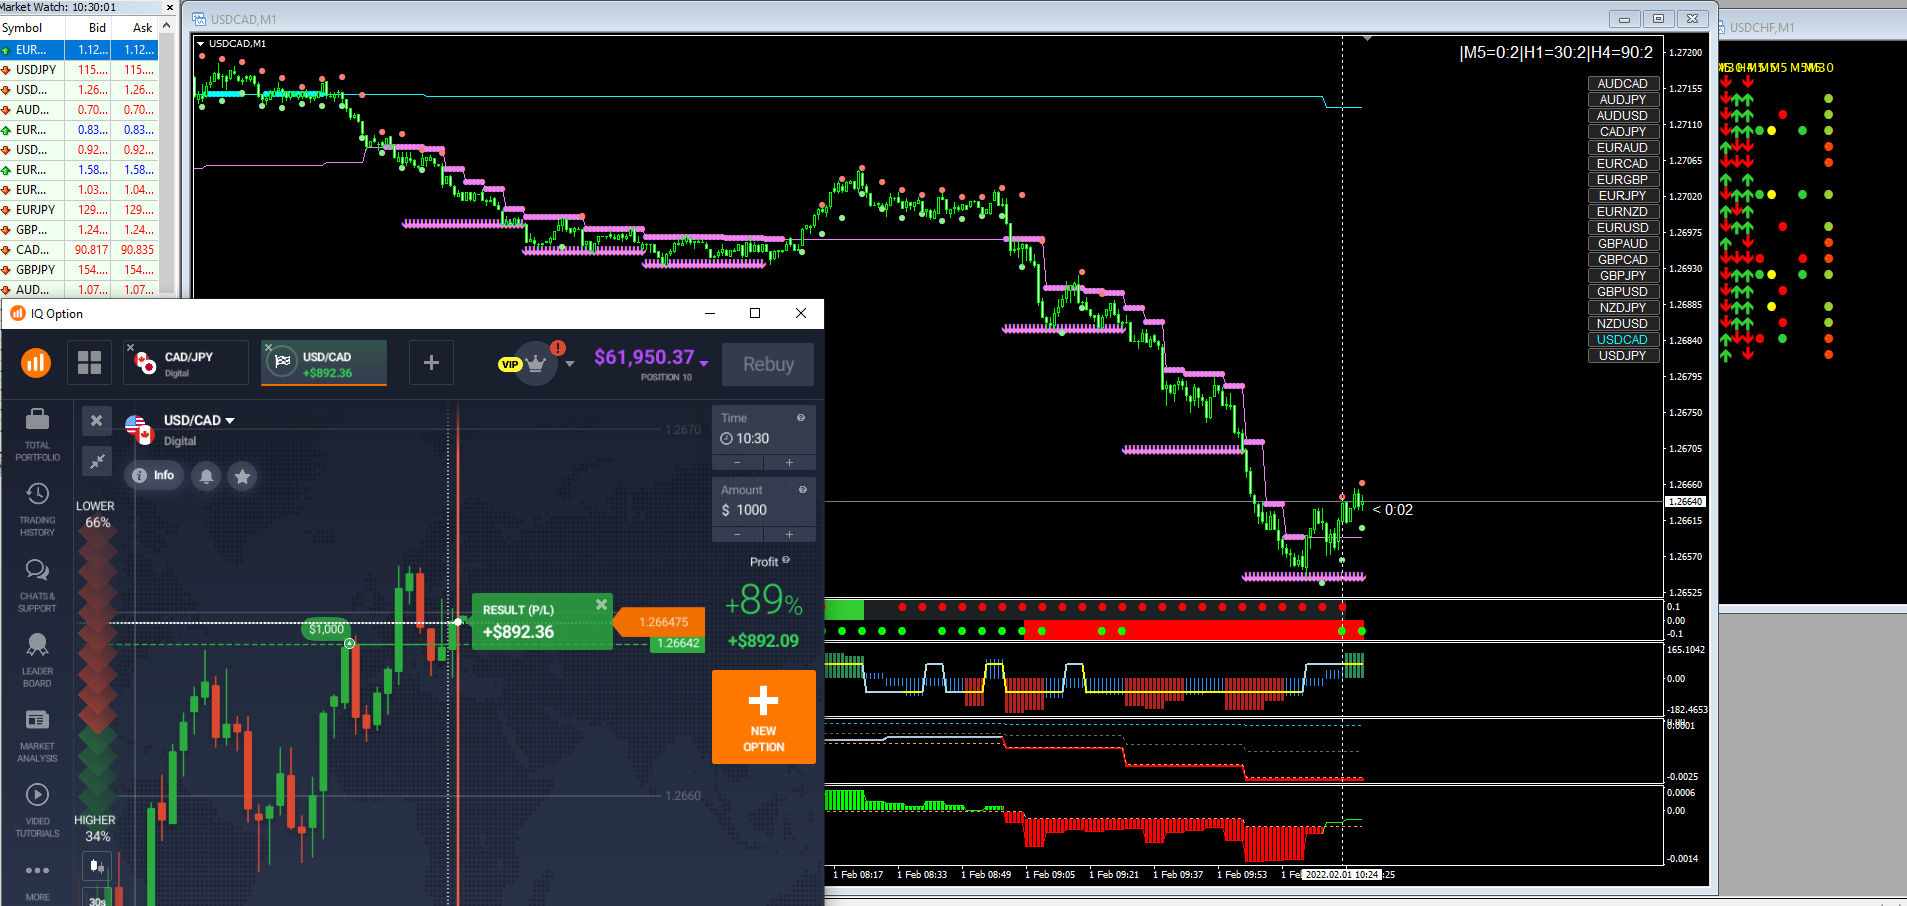Image resolution: width=1907 pixels, height=906 pixels.
Task: Switch to the USD/CAD asset tab
Action: (x=324, y=362)
